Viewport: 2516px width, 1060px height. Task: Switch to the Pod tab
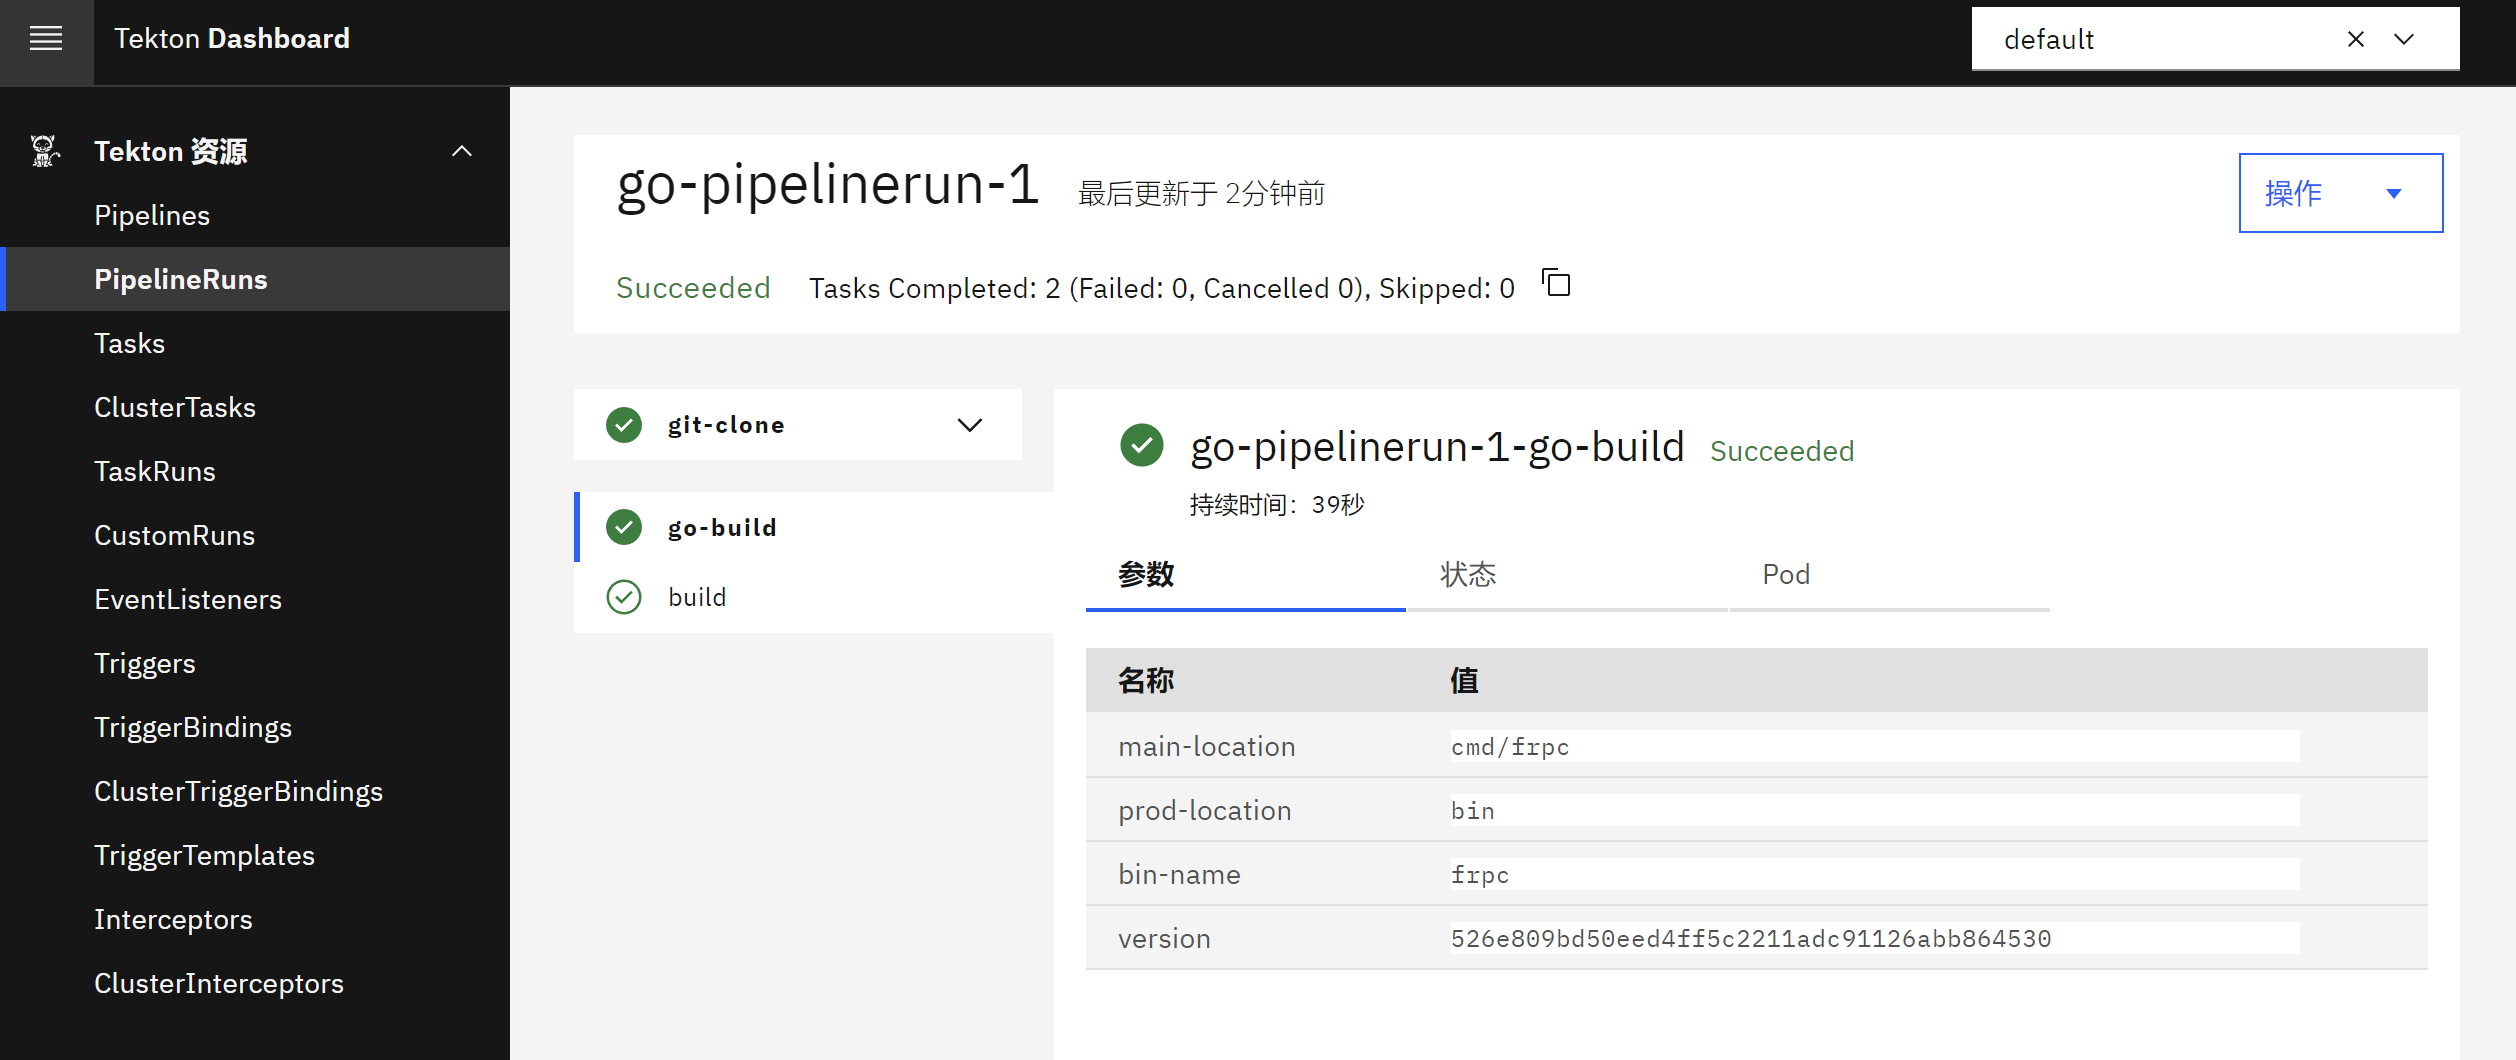(x=1785, y=575)
